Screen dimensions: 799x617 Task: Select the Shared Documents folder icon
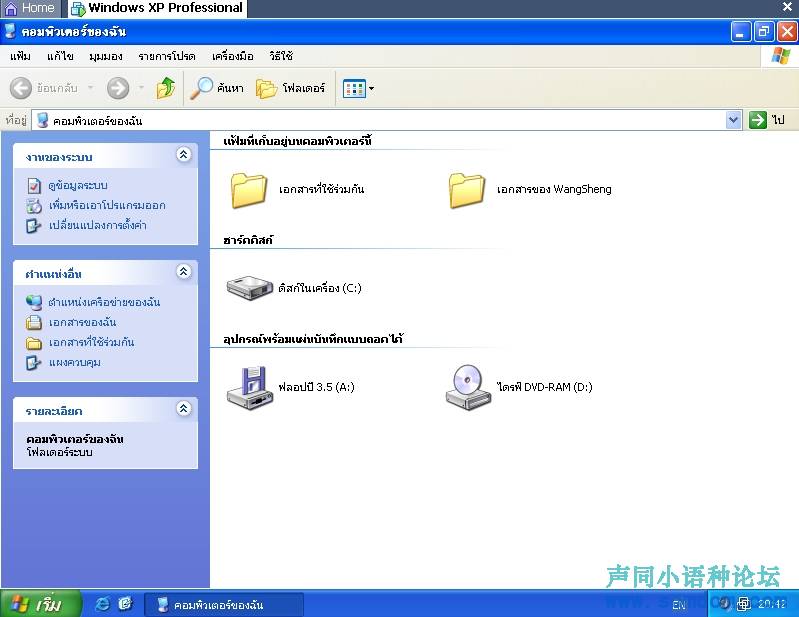248,190
